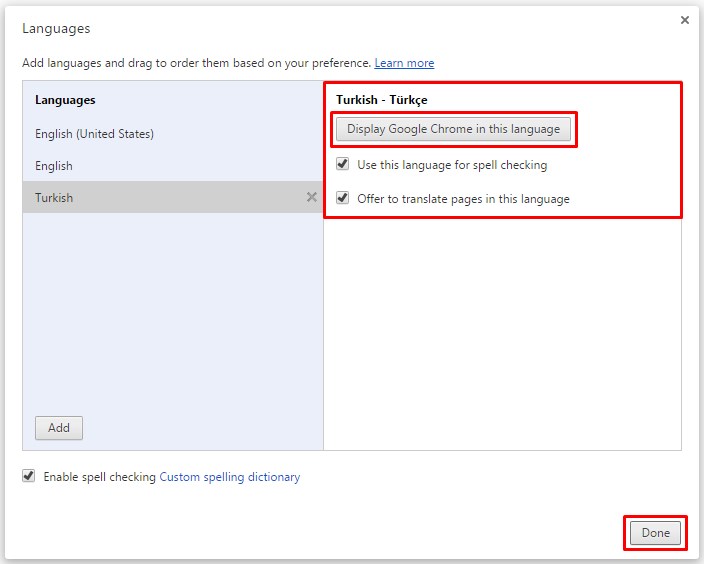Click the Add button to add languages
Image resolution: width=704 pixels, height=564 pixels.
[x=59, y=428]
